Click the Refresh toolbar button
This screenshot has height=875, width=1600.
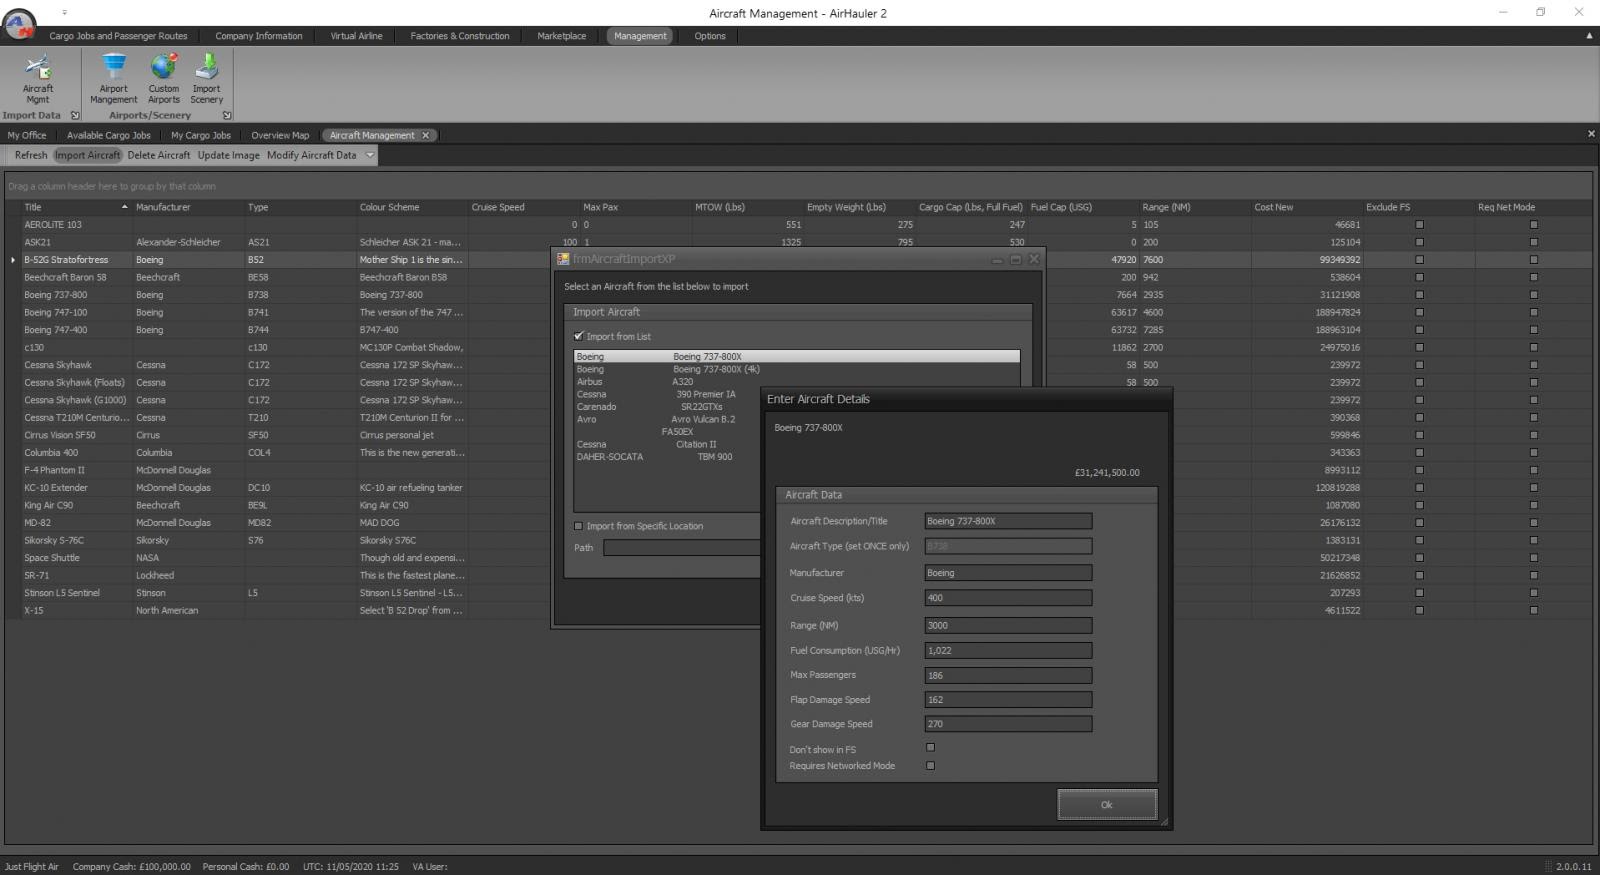[31, 155]
